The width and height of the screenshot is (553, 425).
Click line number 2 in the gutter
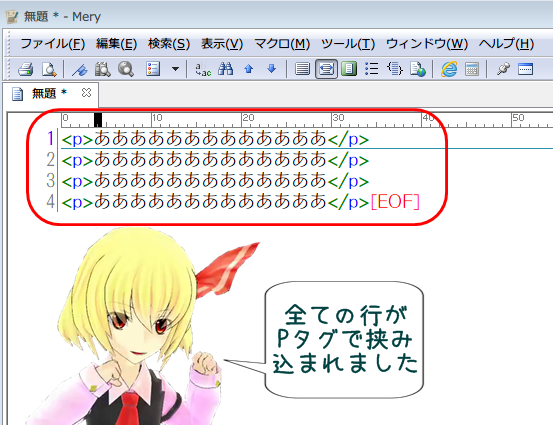click(x=50, y=159)
